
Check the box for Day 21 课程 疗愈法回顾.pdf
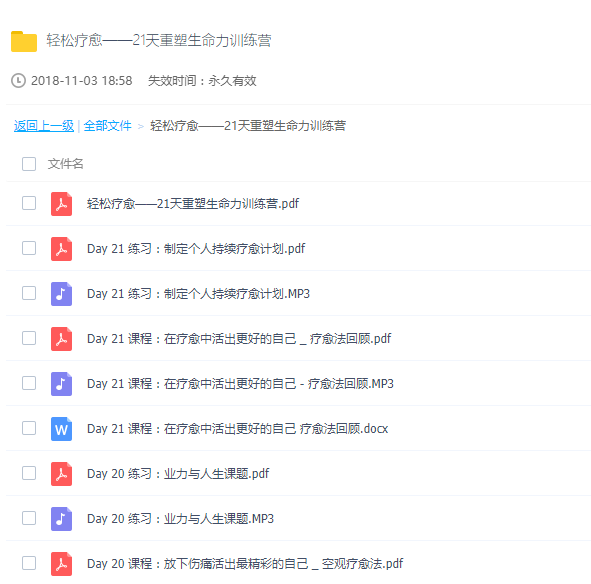click(29, 338)
